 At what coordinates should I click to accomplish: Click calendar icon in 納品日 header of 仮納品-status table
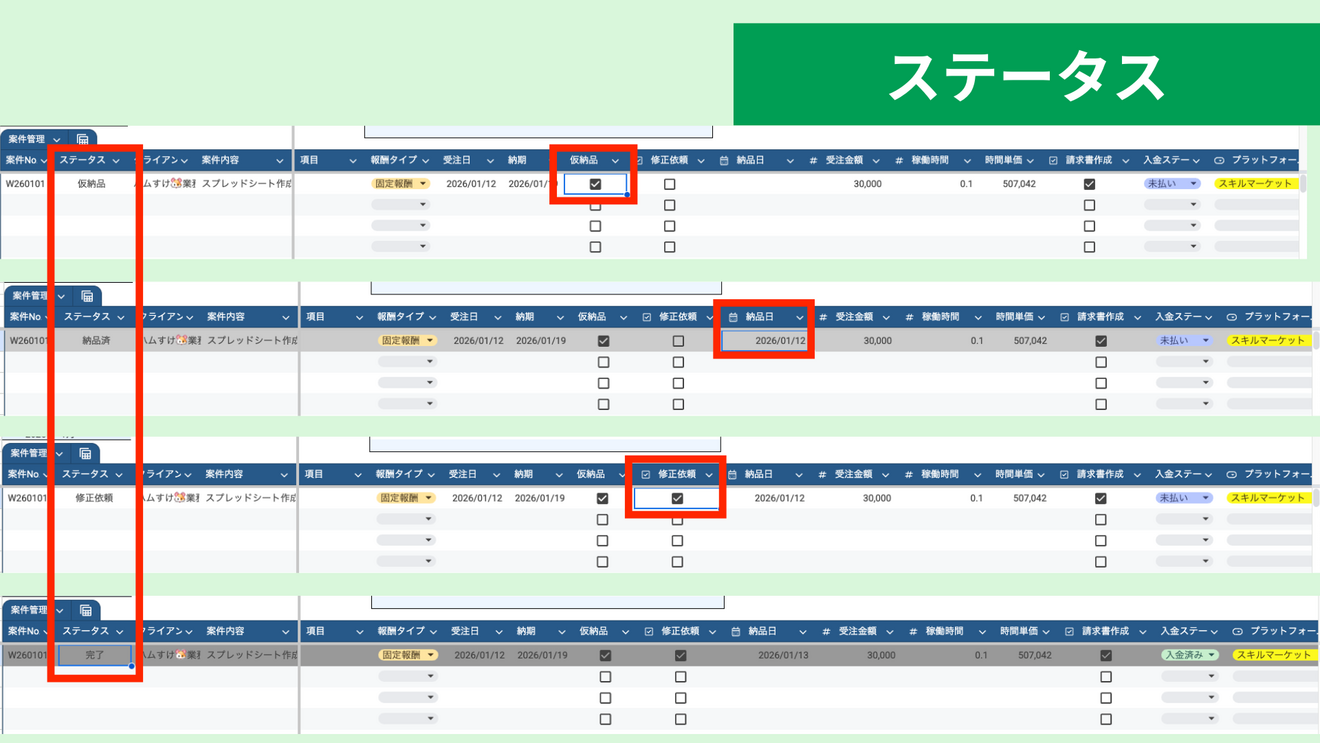724,161
